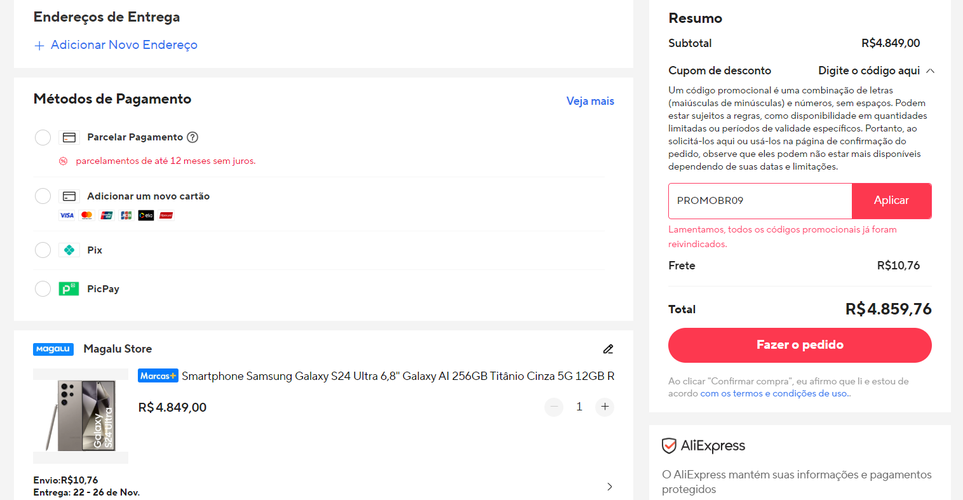The image size is (963, 500).
Task: Click the Marcas+ badge on product title
Action: point(158,376)
